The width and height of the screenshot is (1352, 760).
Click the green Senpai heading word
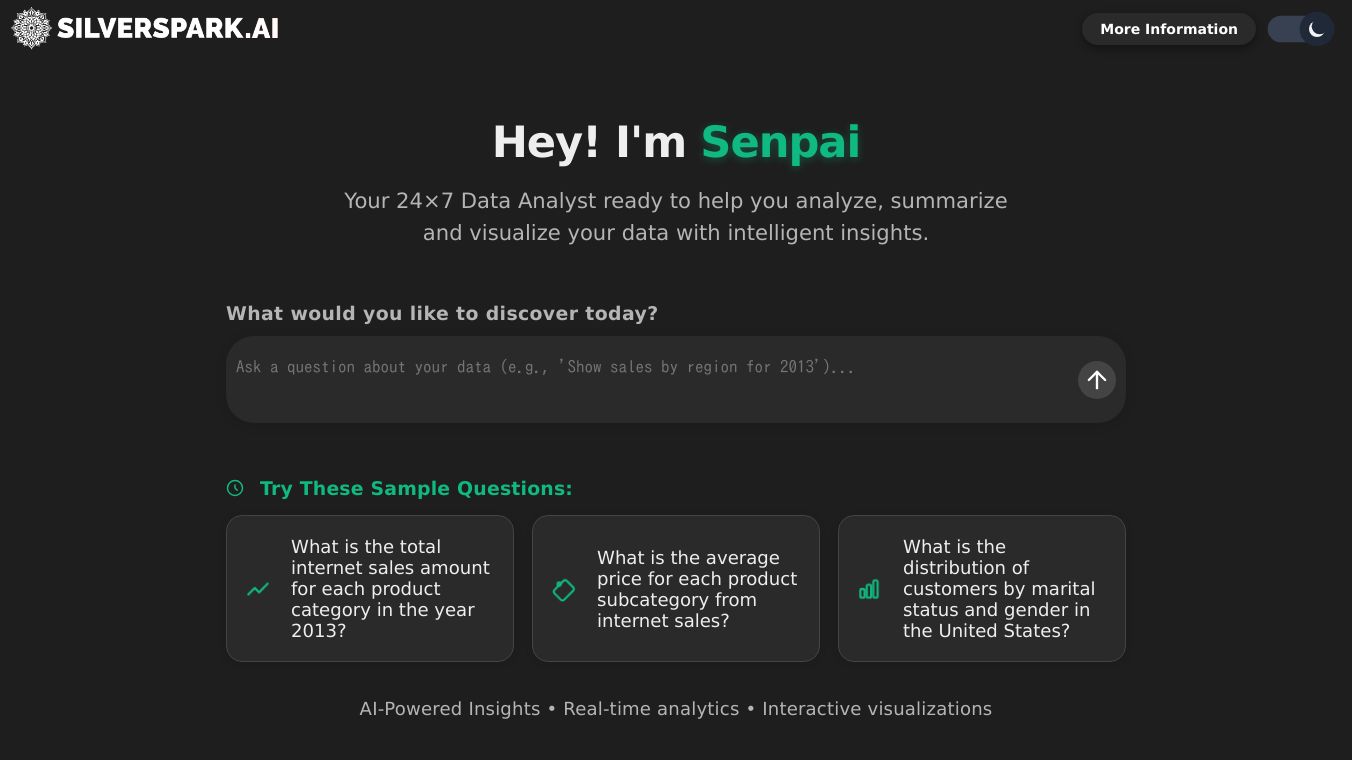[x=780, y=141]
